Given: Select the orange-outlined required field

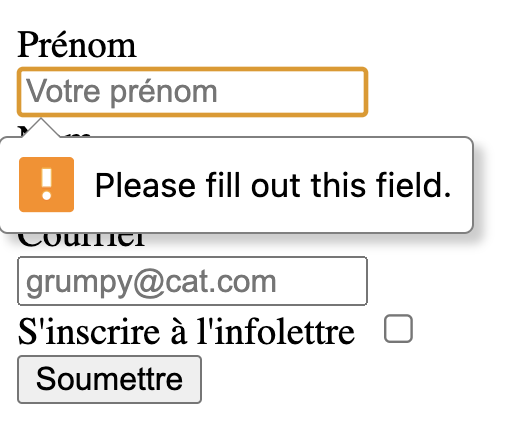Looking at the screenshot, I should (x=192, y=92).
